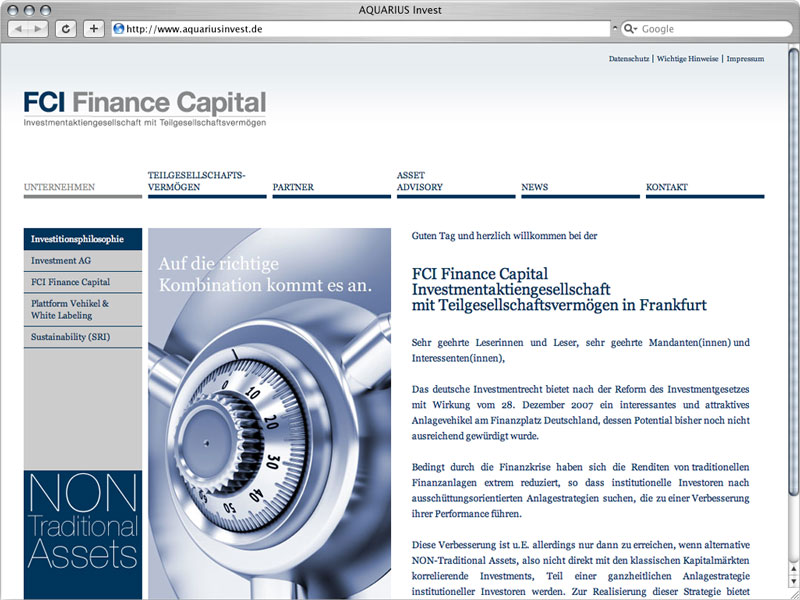
Task: Click the NON Traditional Assets banner
Action: (x=83, y=535)
